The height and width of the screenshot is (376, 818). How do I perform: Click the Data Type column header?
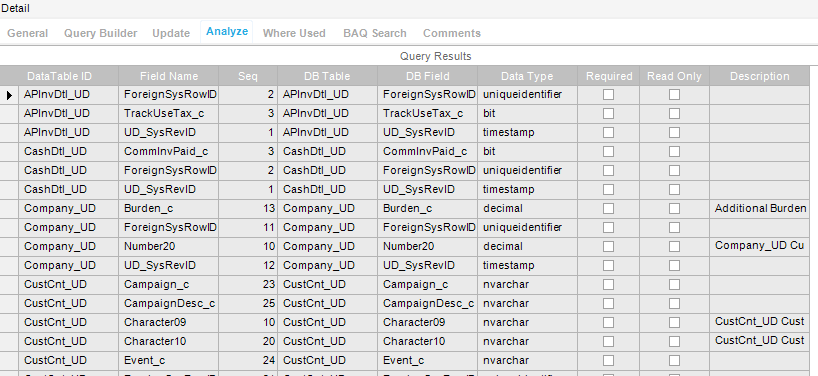coord(527,76)
